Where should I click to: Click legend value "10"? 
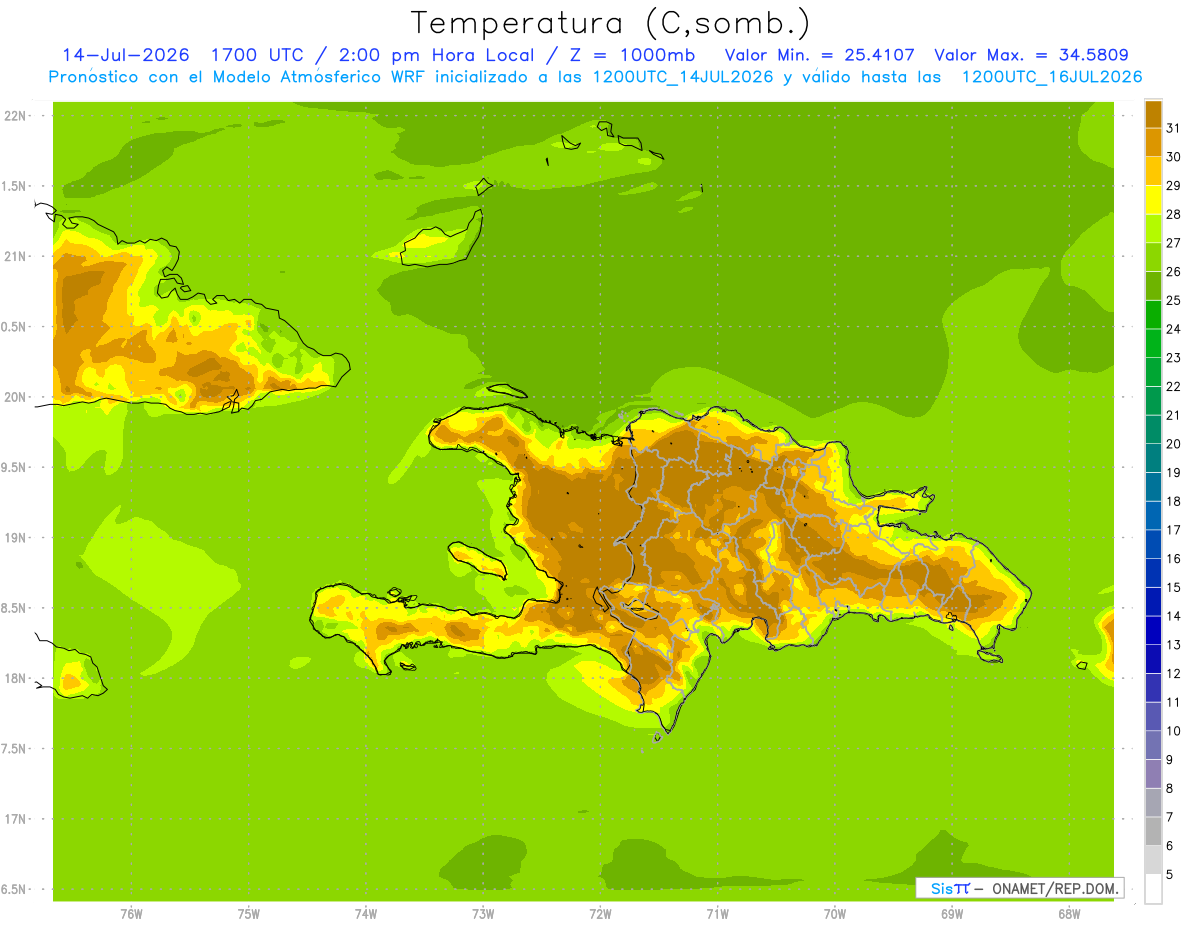click(x=1174, y=731)
